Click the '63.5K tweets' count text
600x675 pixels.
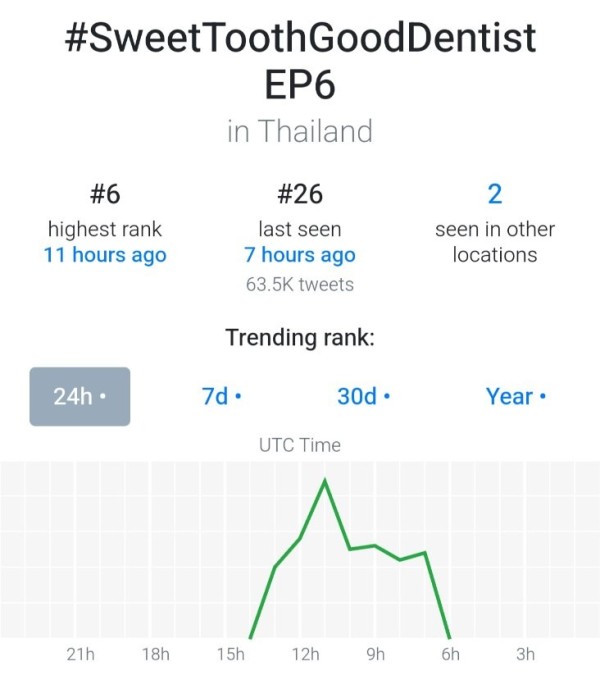pos(300,285)
